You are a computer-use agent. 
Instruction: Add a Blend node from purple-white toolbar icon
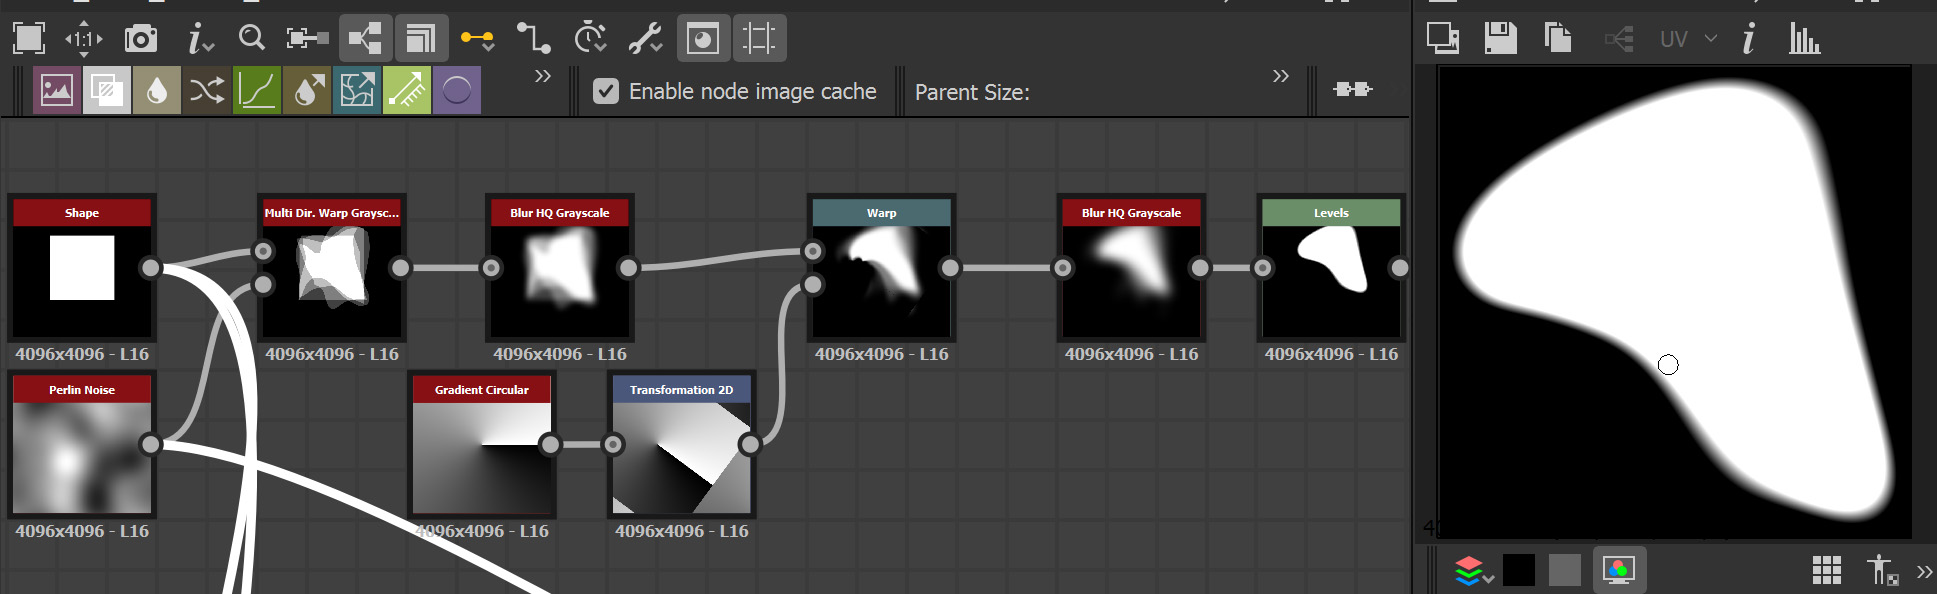(x=106, y=91)
